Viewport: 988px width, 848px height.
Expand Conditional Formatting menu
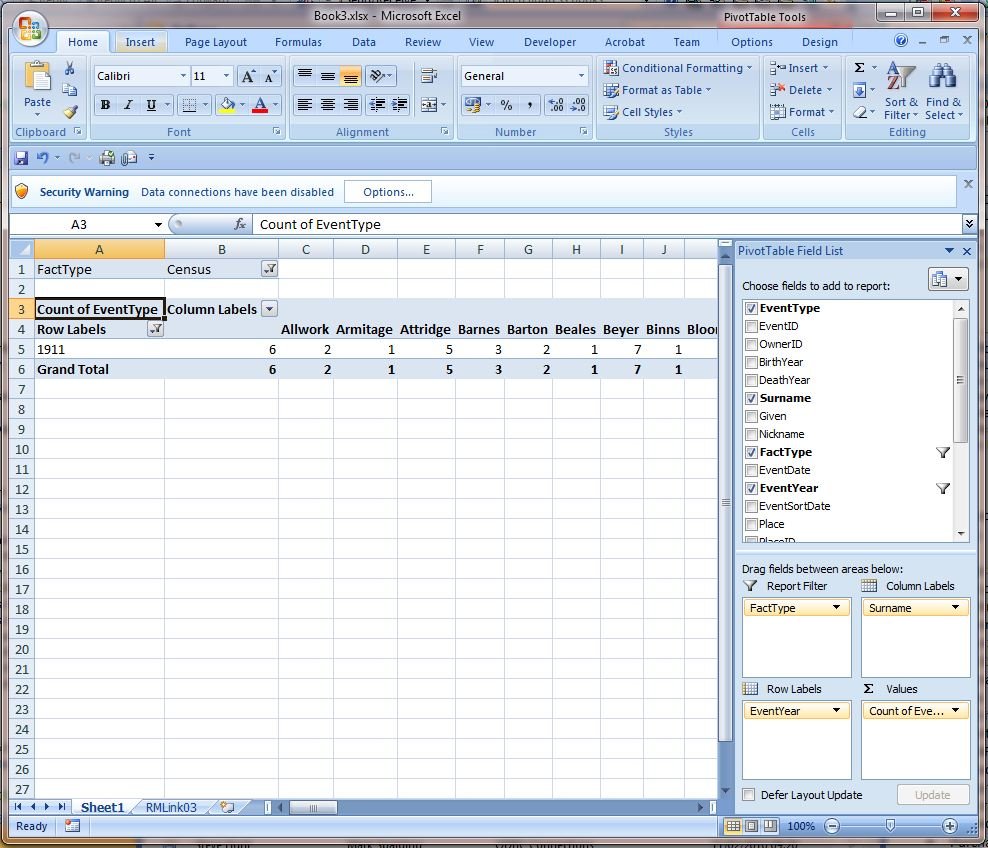point(678,67)
